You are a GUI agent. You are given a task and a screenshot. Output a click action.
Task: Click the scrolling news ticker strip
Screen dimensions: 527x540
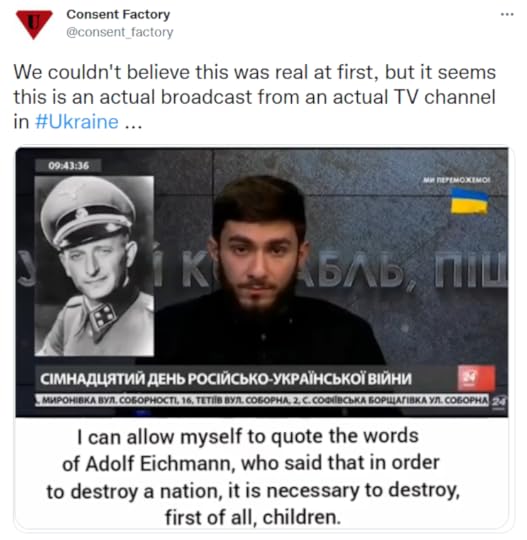262,401
